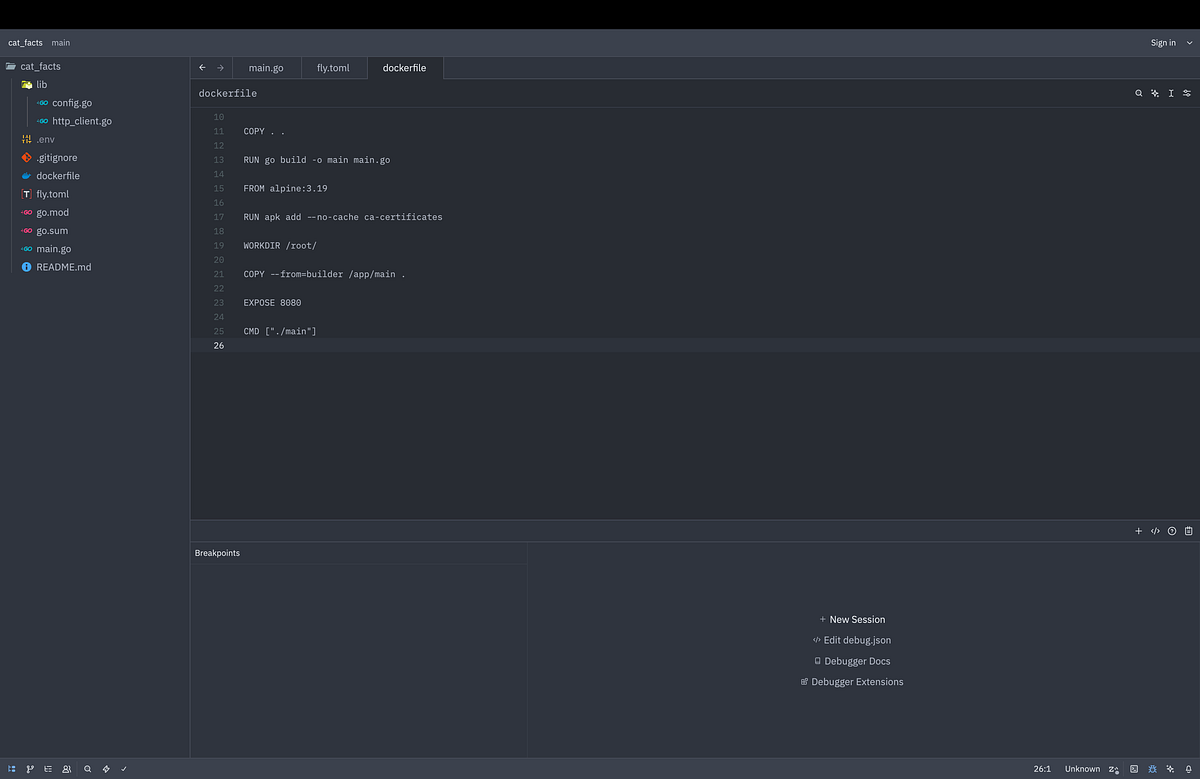Click inline assist sparkle in editor toolbar
The height and width of the screenshot is (779, 1200).
coord(1155,93)
